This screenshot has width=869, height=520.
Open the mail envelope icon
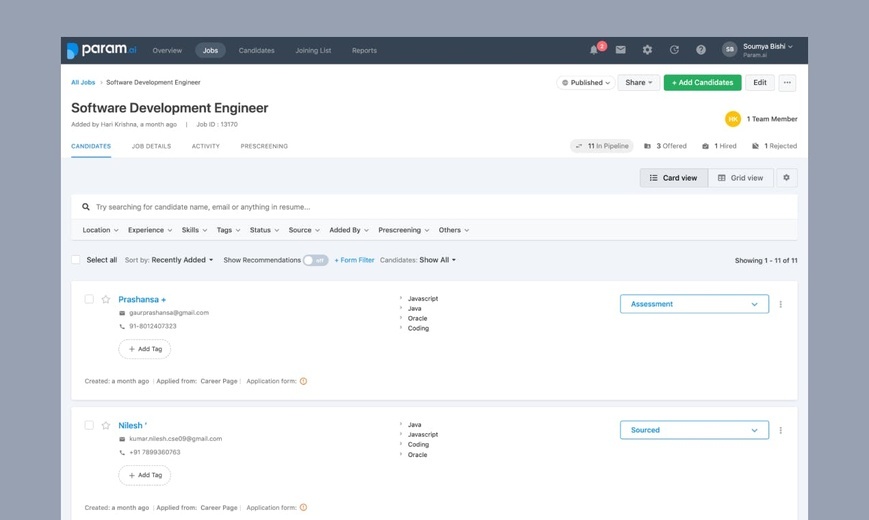pos(621,50)
